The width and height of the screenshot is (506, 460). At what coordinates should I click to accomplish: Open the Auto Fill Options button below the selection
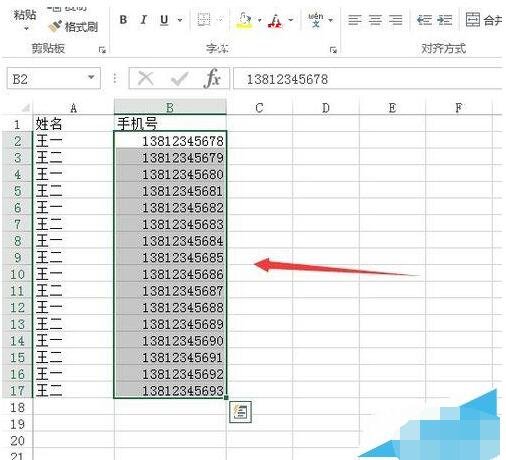[240, 412]
